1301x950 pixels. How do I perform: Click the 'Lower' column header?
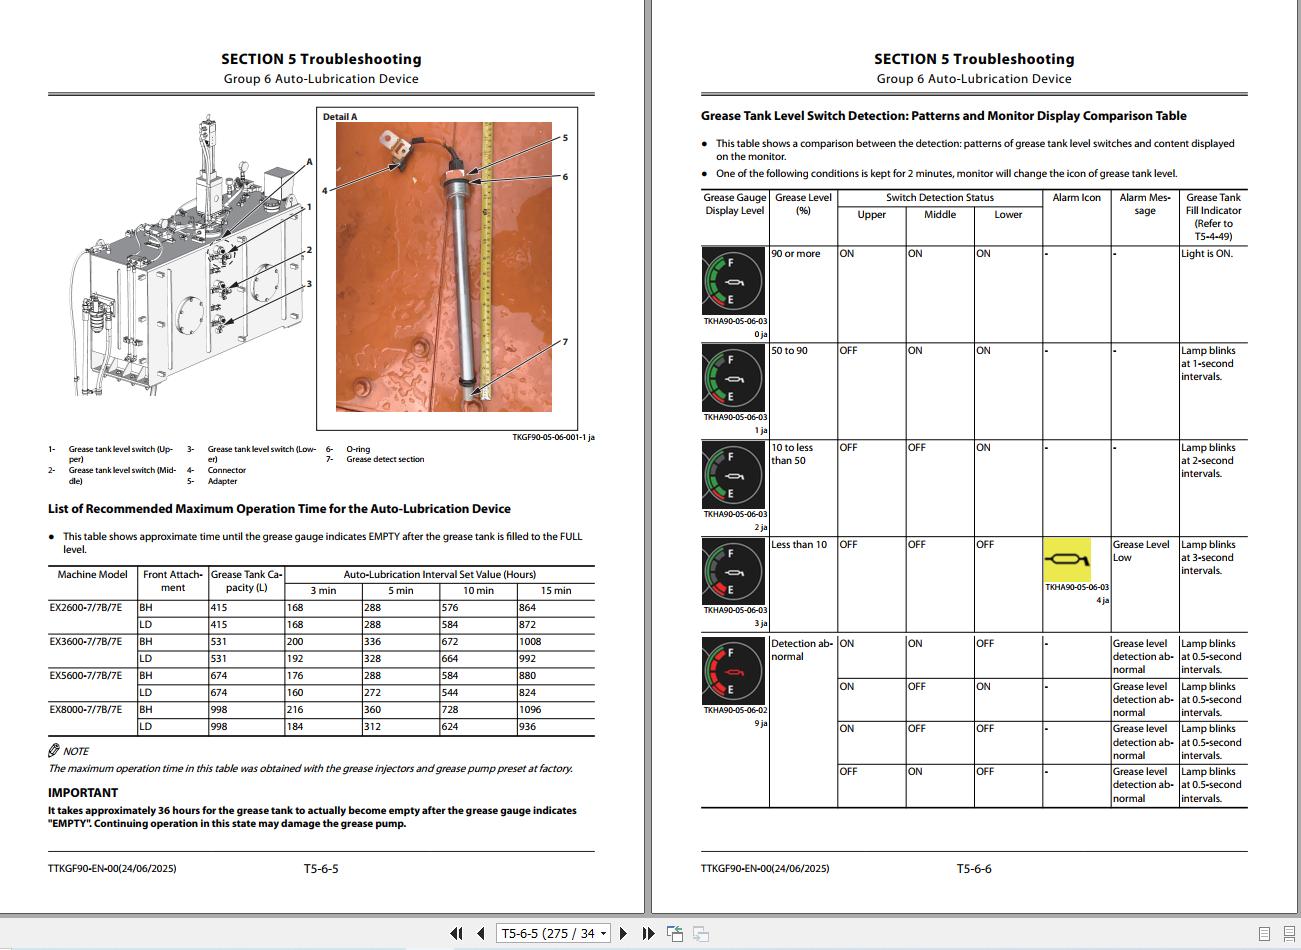1008,215
